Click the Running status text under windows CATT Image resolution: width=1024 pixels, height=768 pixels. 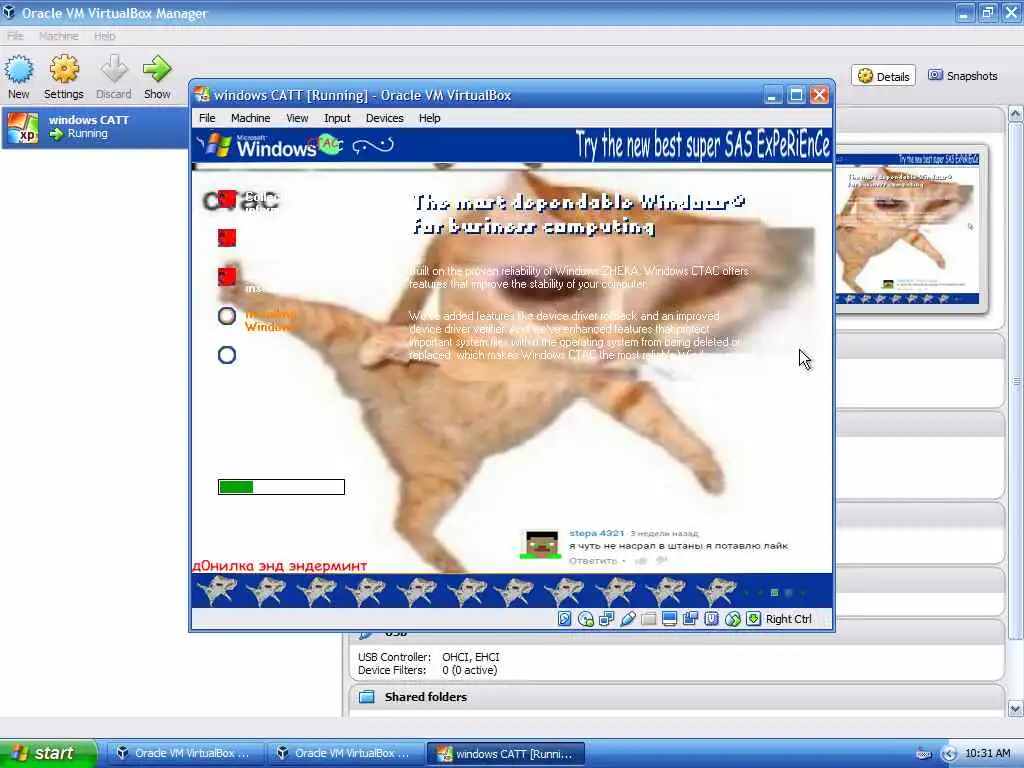point(88,133)
